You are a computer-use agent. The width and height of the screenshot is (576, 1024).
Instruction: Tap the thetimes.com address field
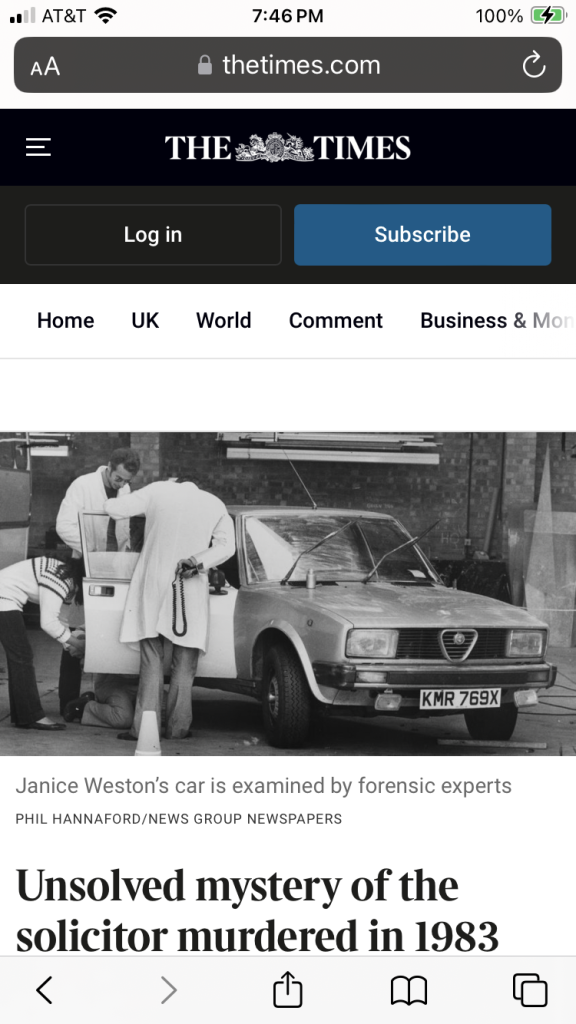[288, 65]
